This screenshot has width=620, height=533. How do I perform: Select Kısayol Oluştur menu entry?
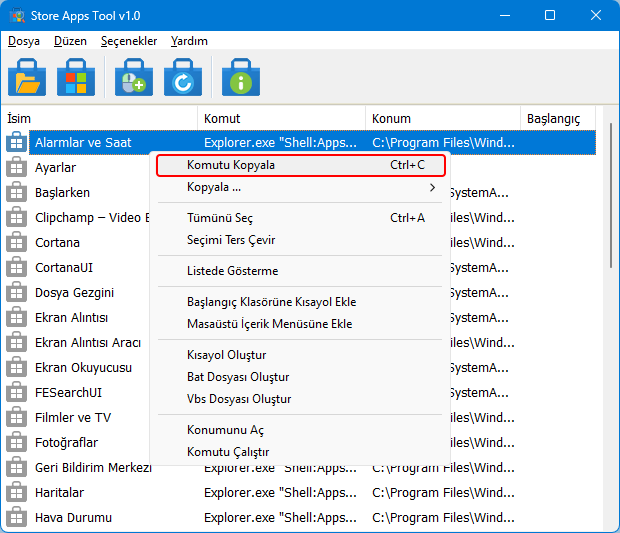tap(301, 355)
